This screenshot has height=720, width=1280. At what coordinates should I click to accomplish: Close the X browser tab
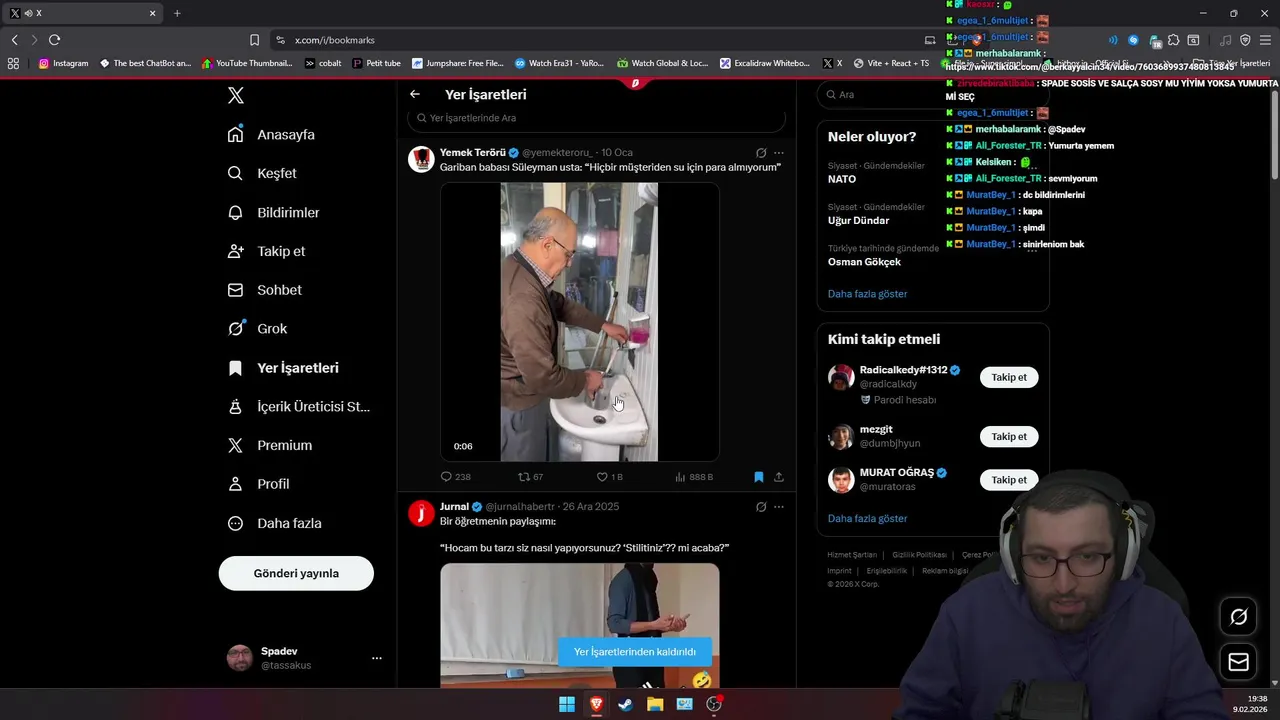click(x=152, y=13)
